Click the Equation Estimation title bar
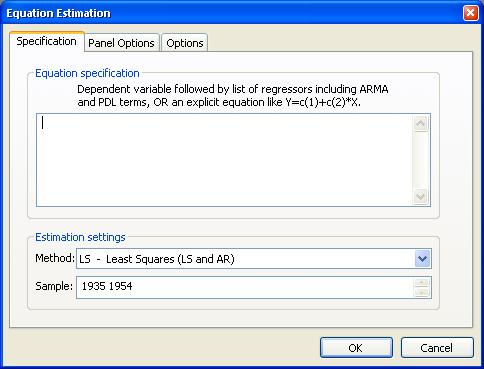The image size is (484, 369). [x=233, y=13]
